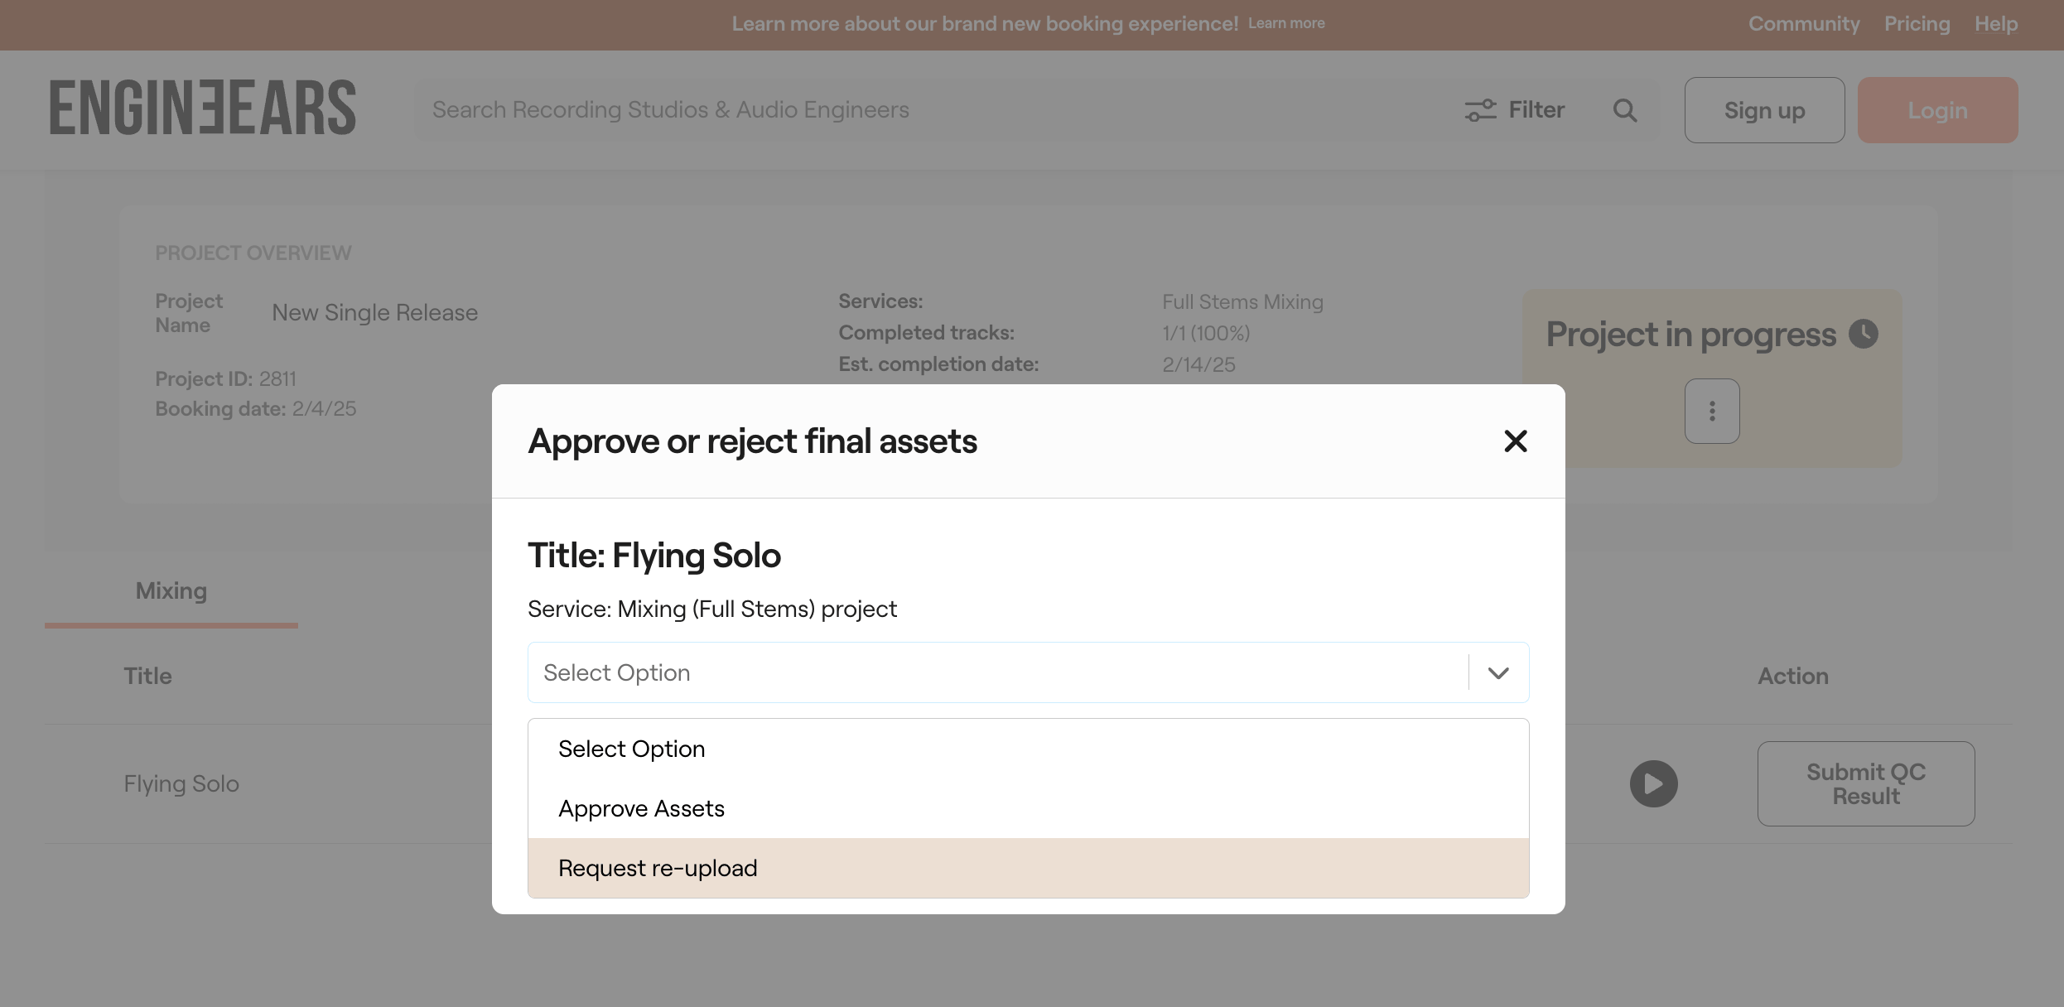Image resolution: width=2064 pixels, height=1007 pixels.
Task: Click the ENGINEEARS logo
Action: [x=202, y=107]
